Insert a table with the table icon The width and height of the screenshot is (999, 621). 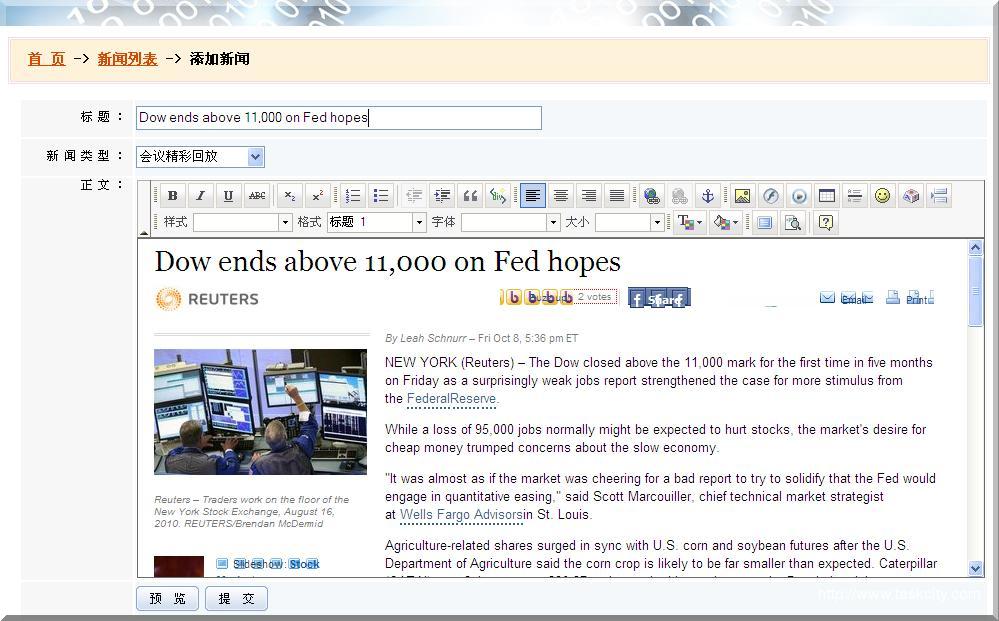click(826, 196)
